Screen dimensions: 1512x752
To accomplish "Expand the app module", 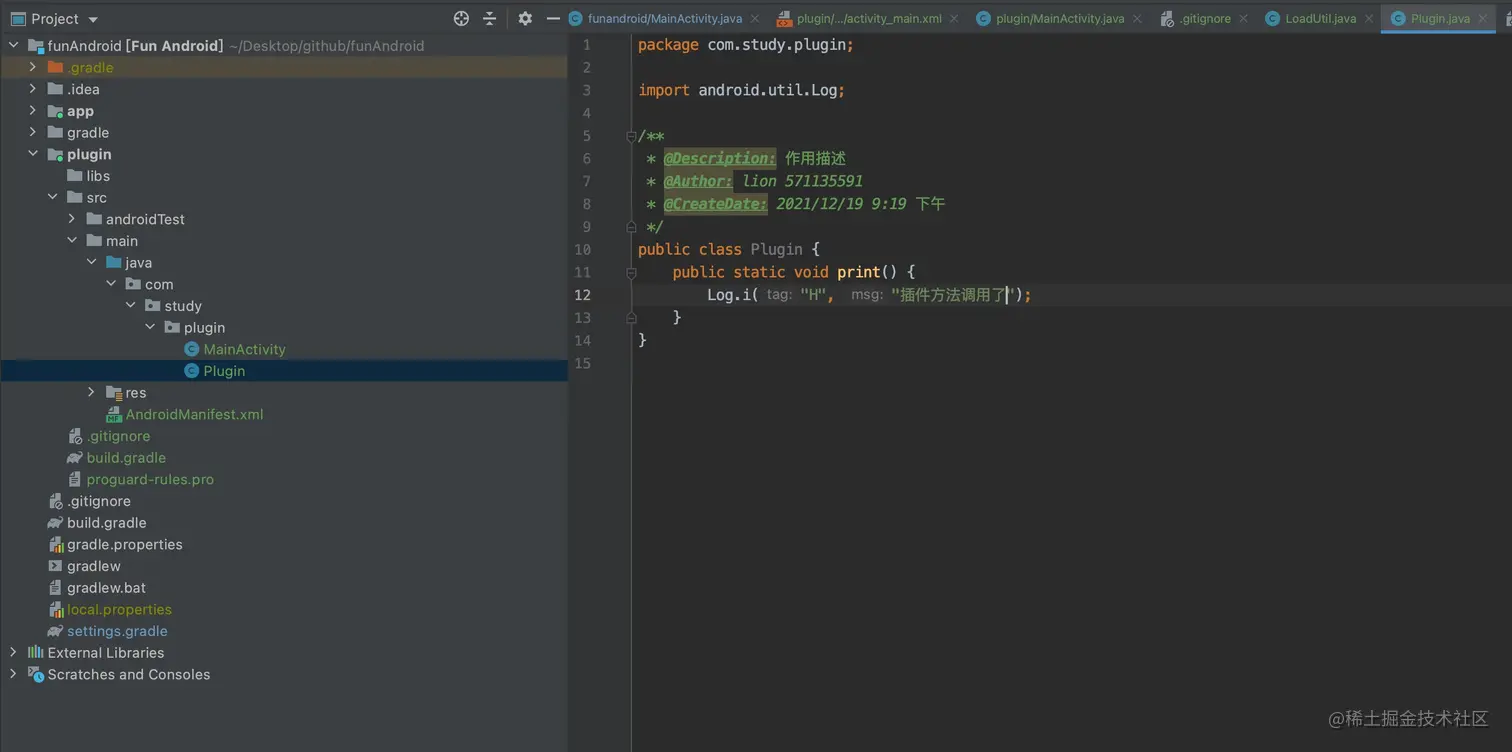I will 33,111.
